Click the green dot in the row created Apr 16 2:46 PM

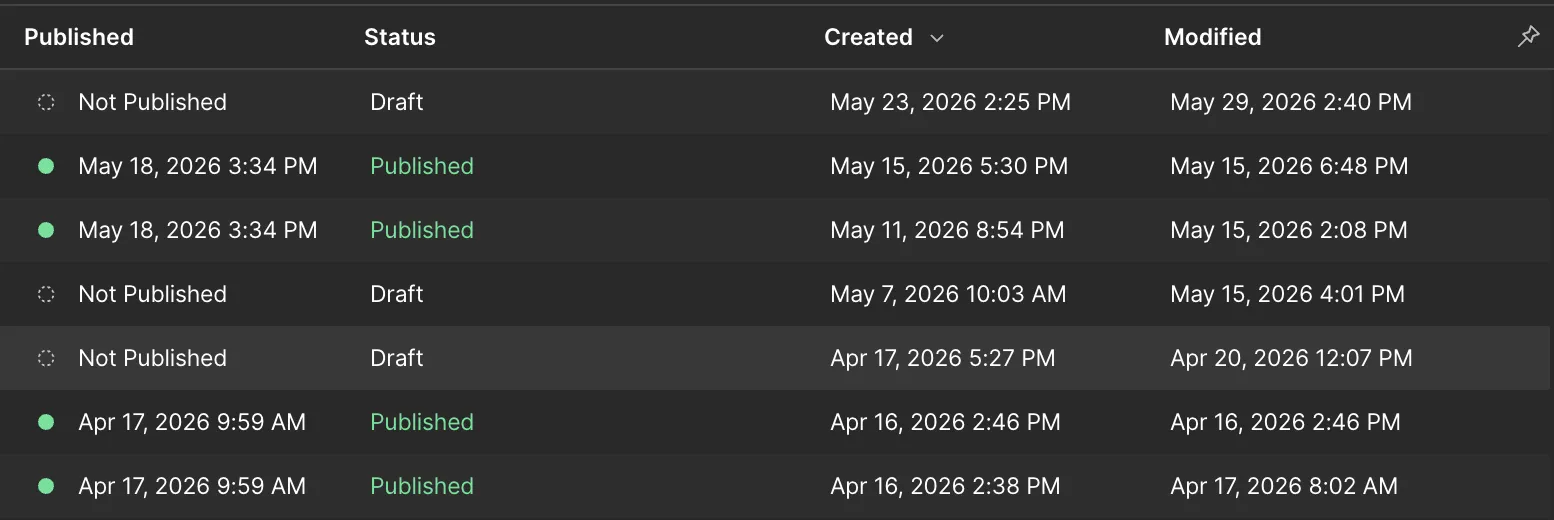point(46,422)
